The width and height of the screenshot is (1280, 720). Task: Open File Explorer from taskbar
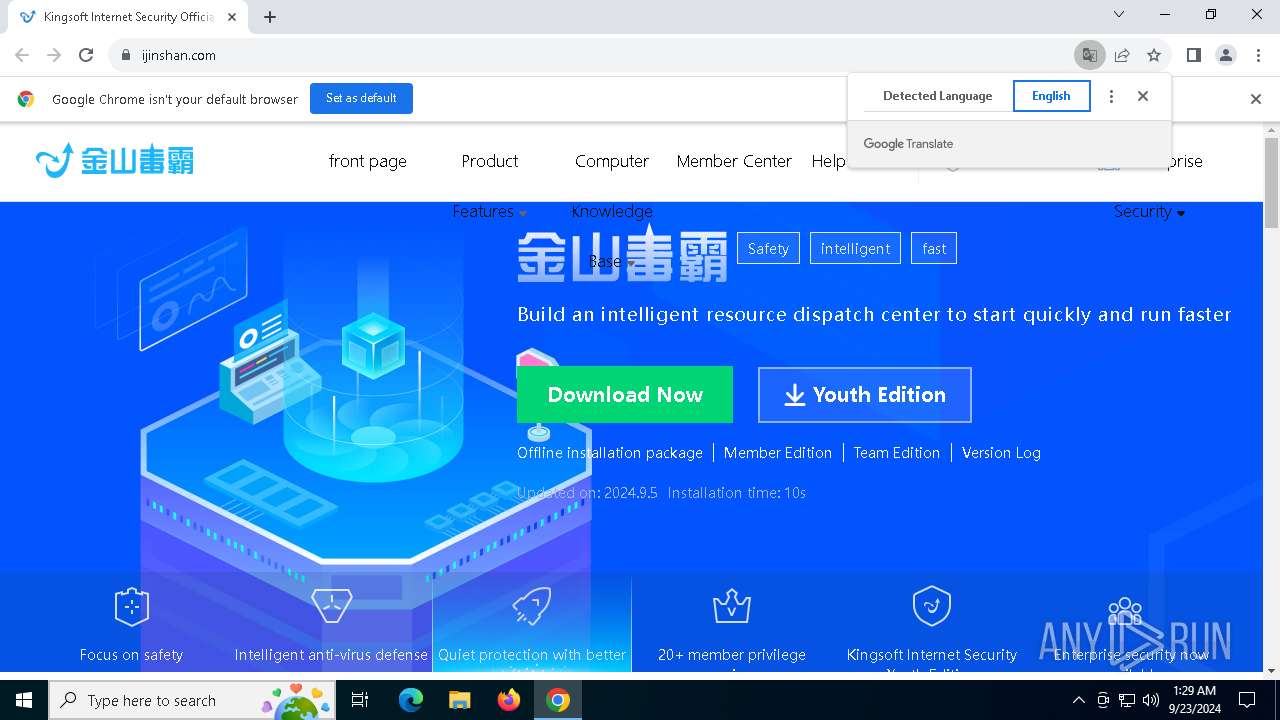pyautogui.click(x=459, y=700)
